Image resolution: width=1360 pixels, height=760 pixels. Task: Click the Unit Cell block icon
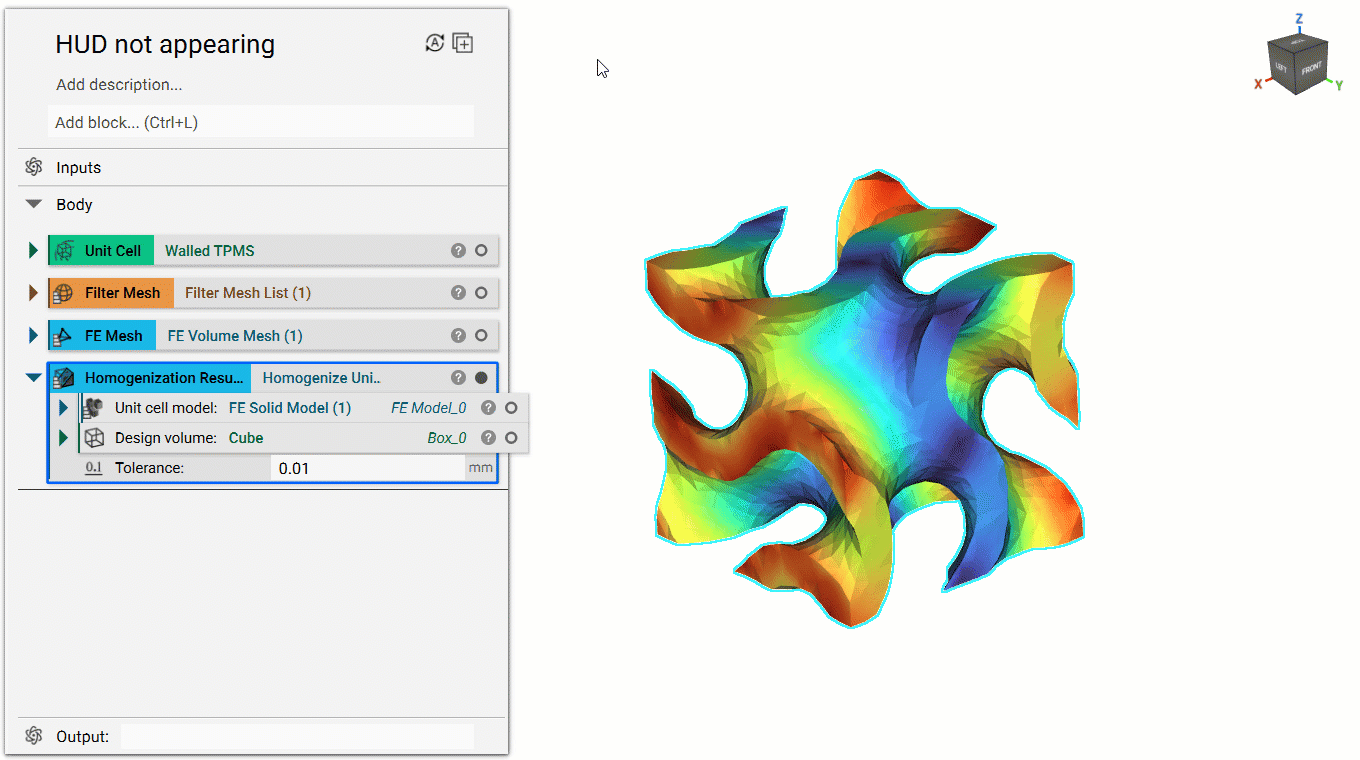coord(65,251)
